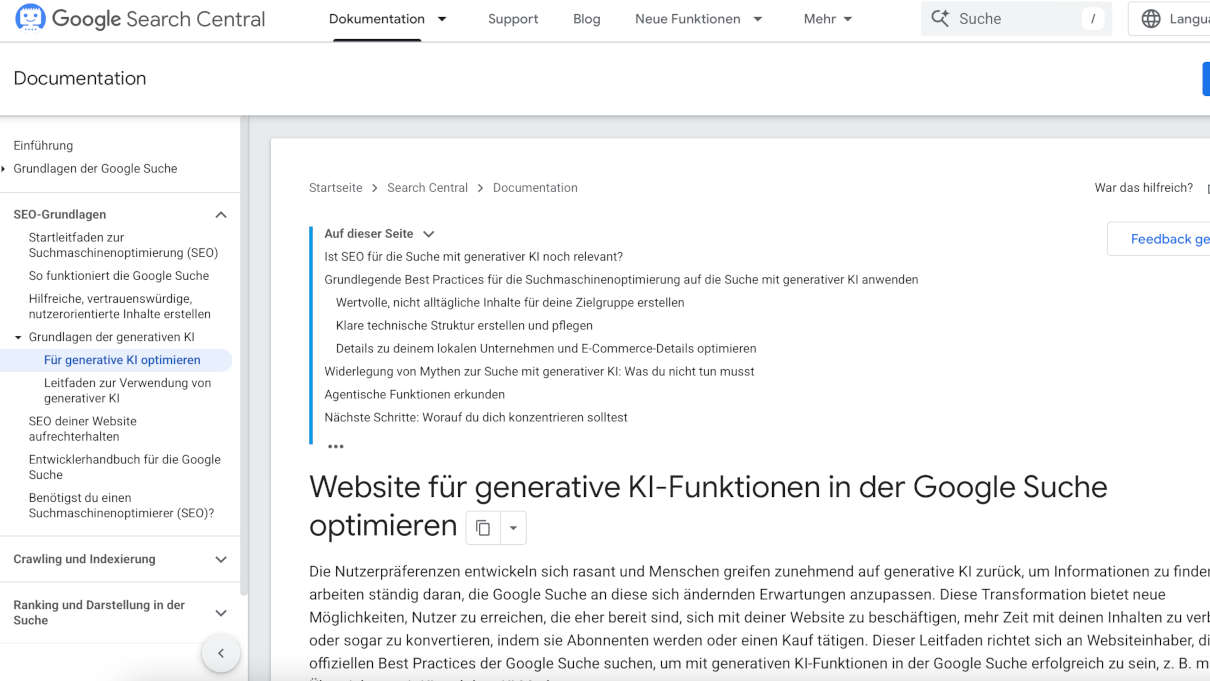Jump to 'Grundlegende Best Practices' section link

(621, 280)
